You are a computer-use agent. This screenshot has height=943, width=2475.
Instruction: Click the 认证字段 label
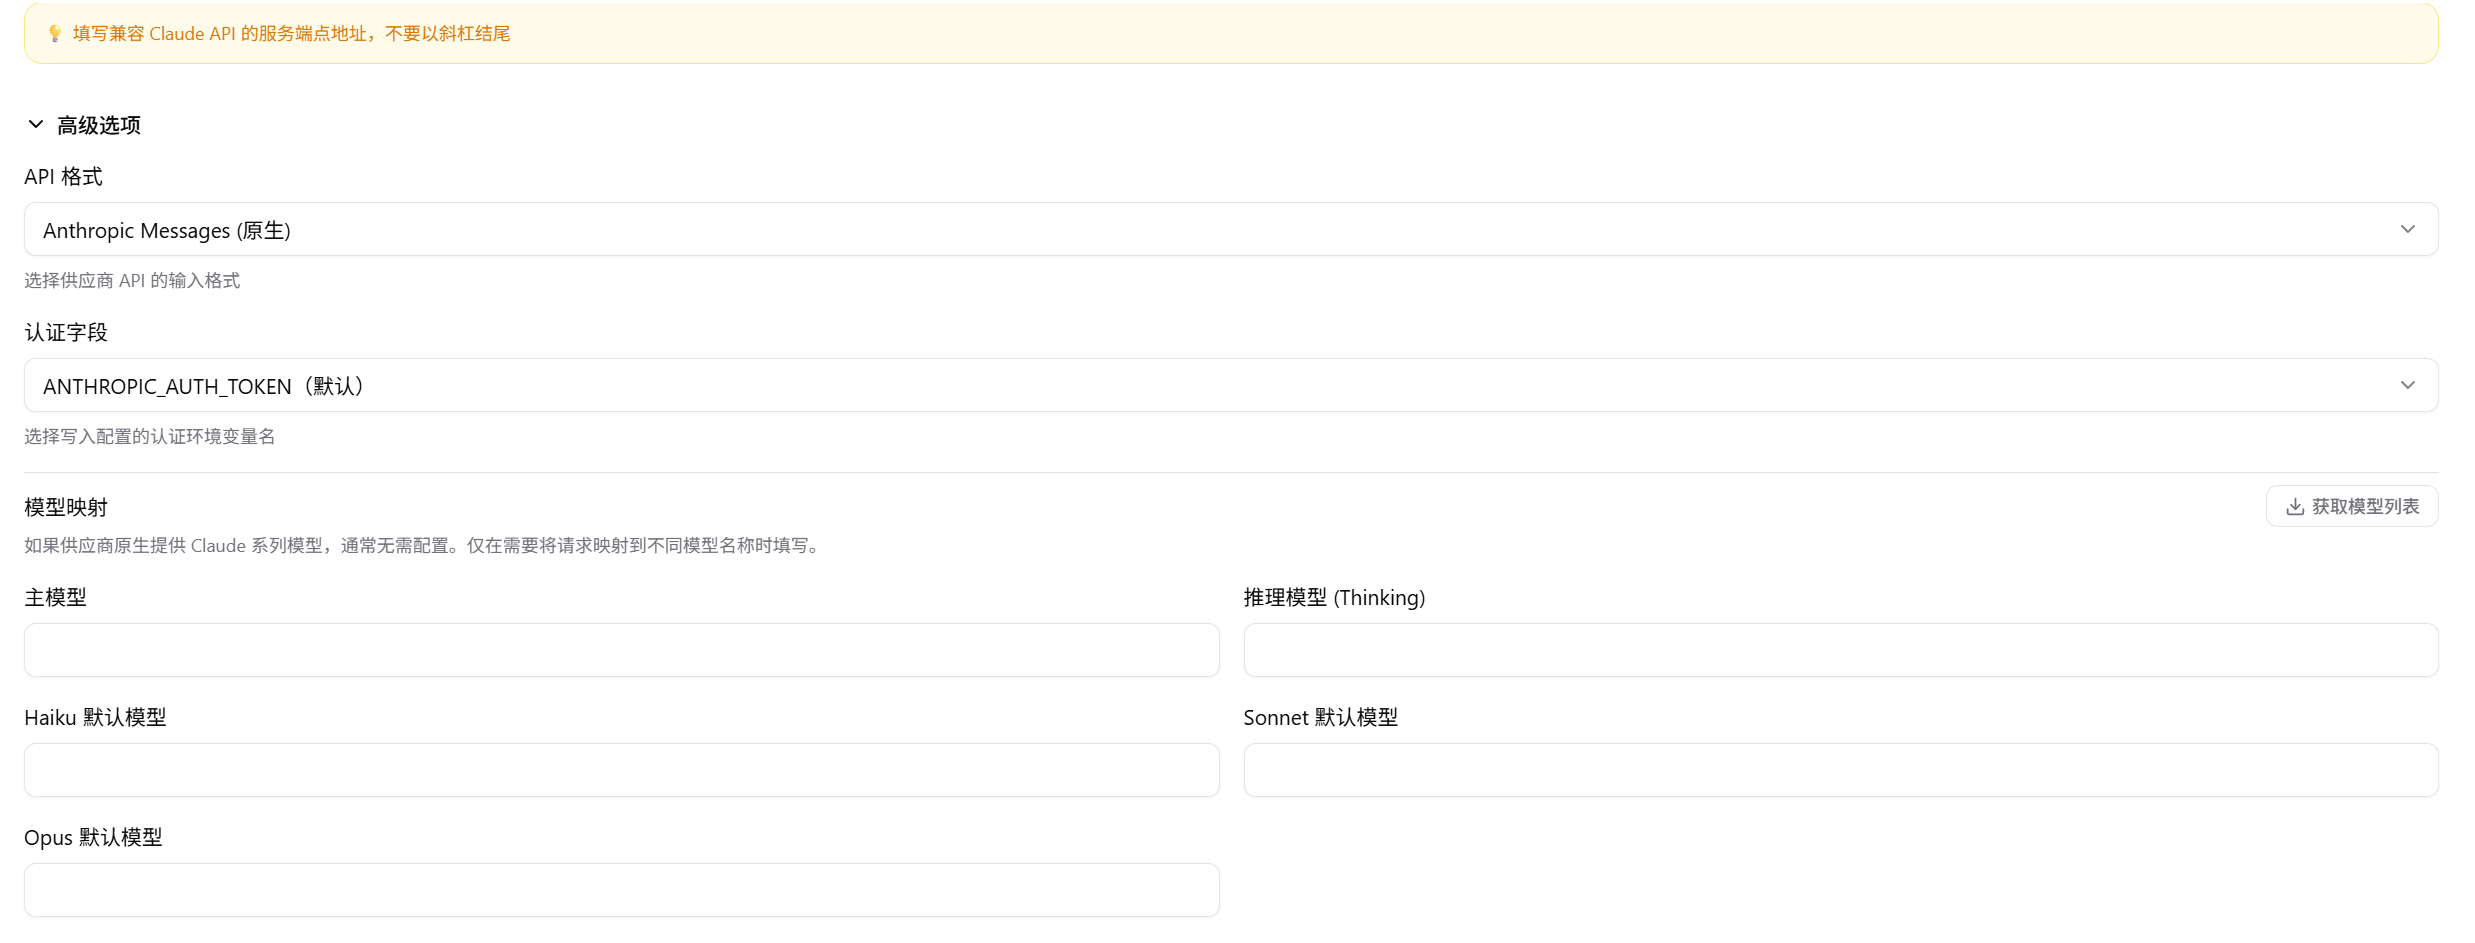point(66,332)
